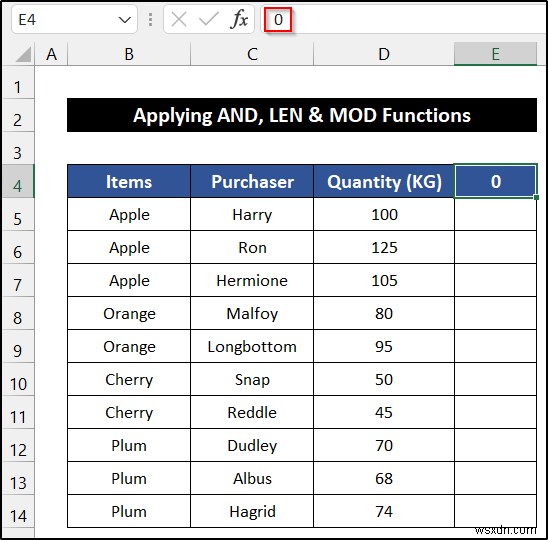Select the Hagrid purchaser cell
Screen dimensions: 548x540
[x=252, y=511]
